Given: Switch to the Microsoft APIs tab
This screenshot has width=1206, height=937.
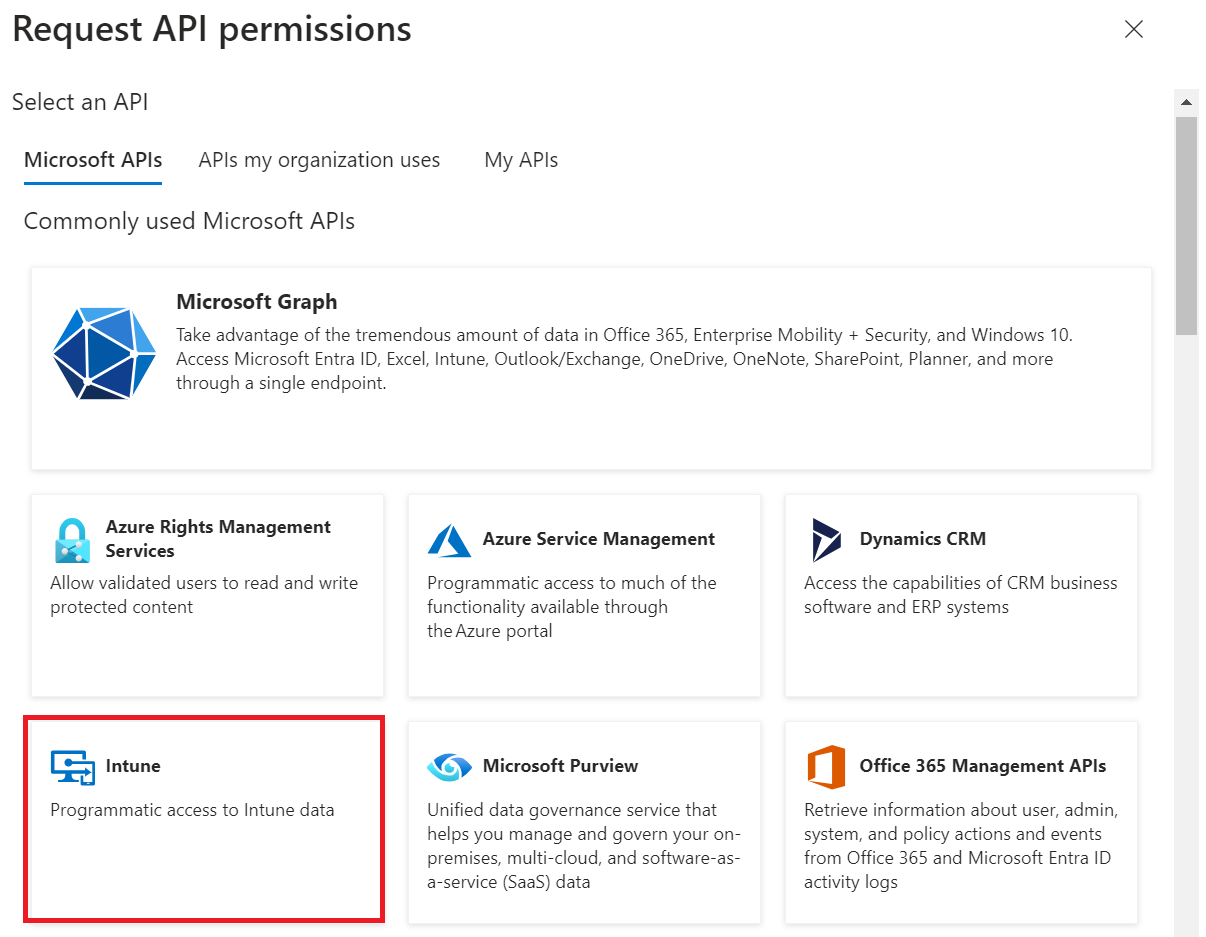Looking at the screenshot, I should (x=93, y=160).
